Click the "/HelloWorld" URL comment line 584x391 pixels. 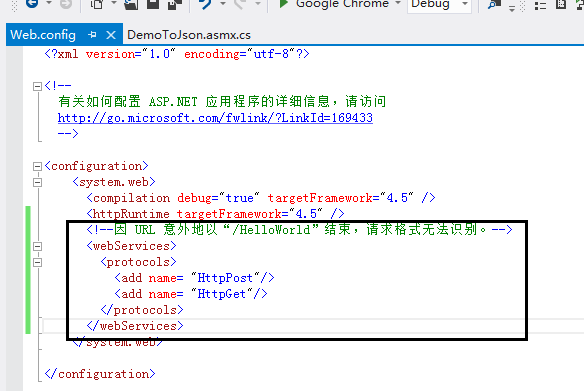[299, 229]
